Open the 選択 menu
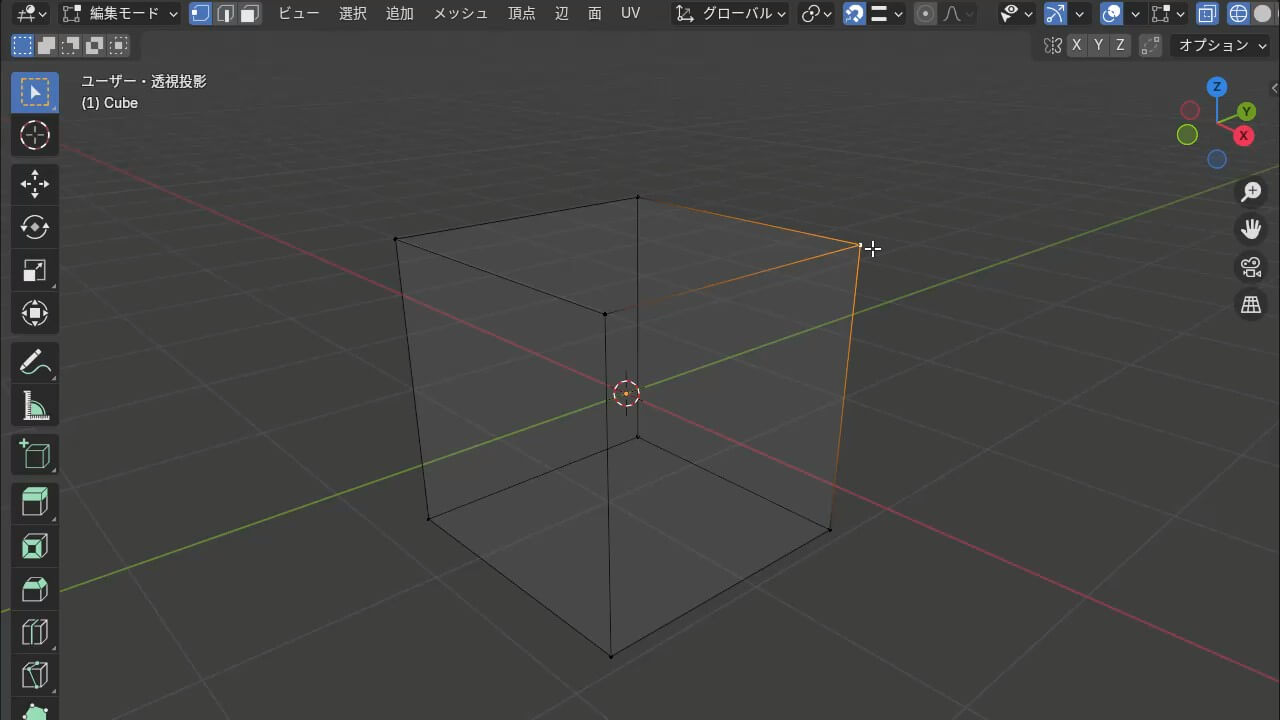 tap(353, 14)
